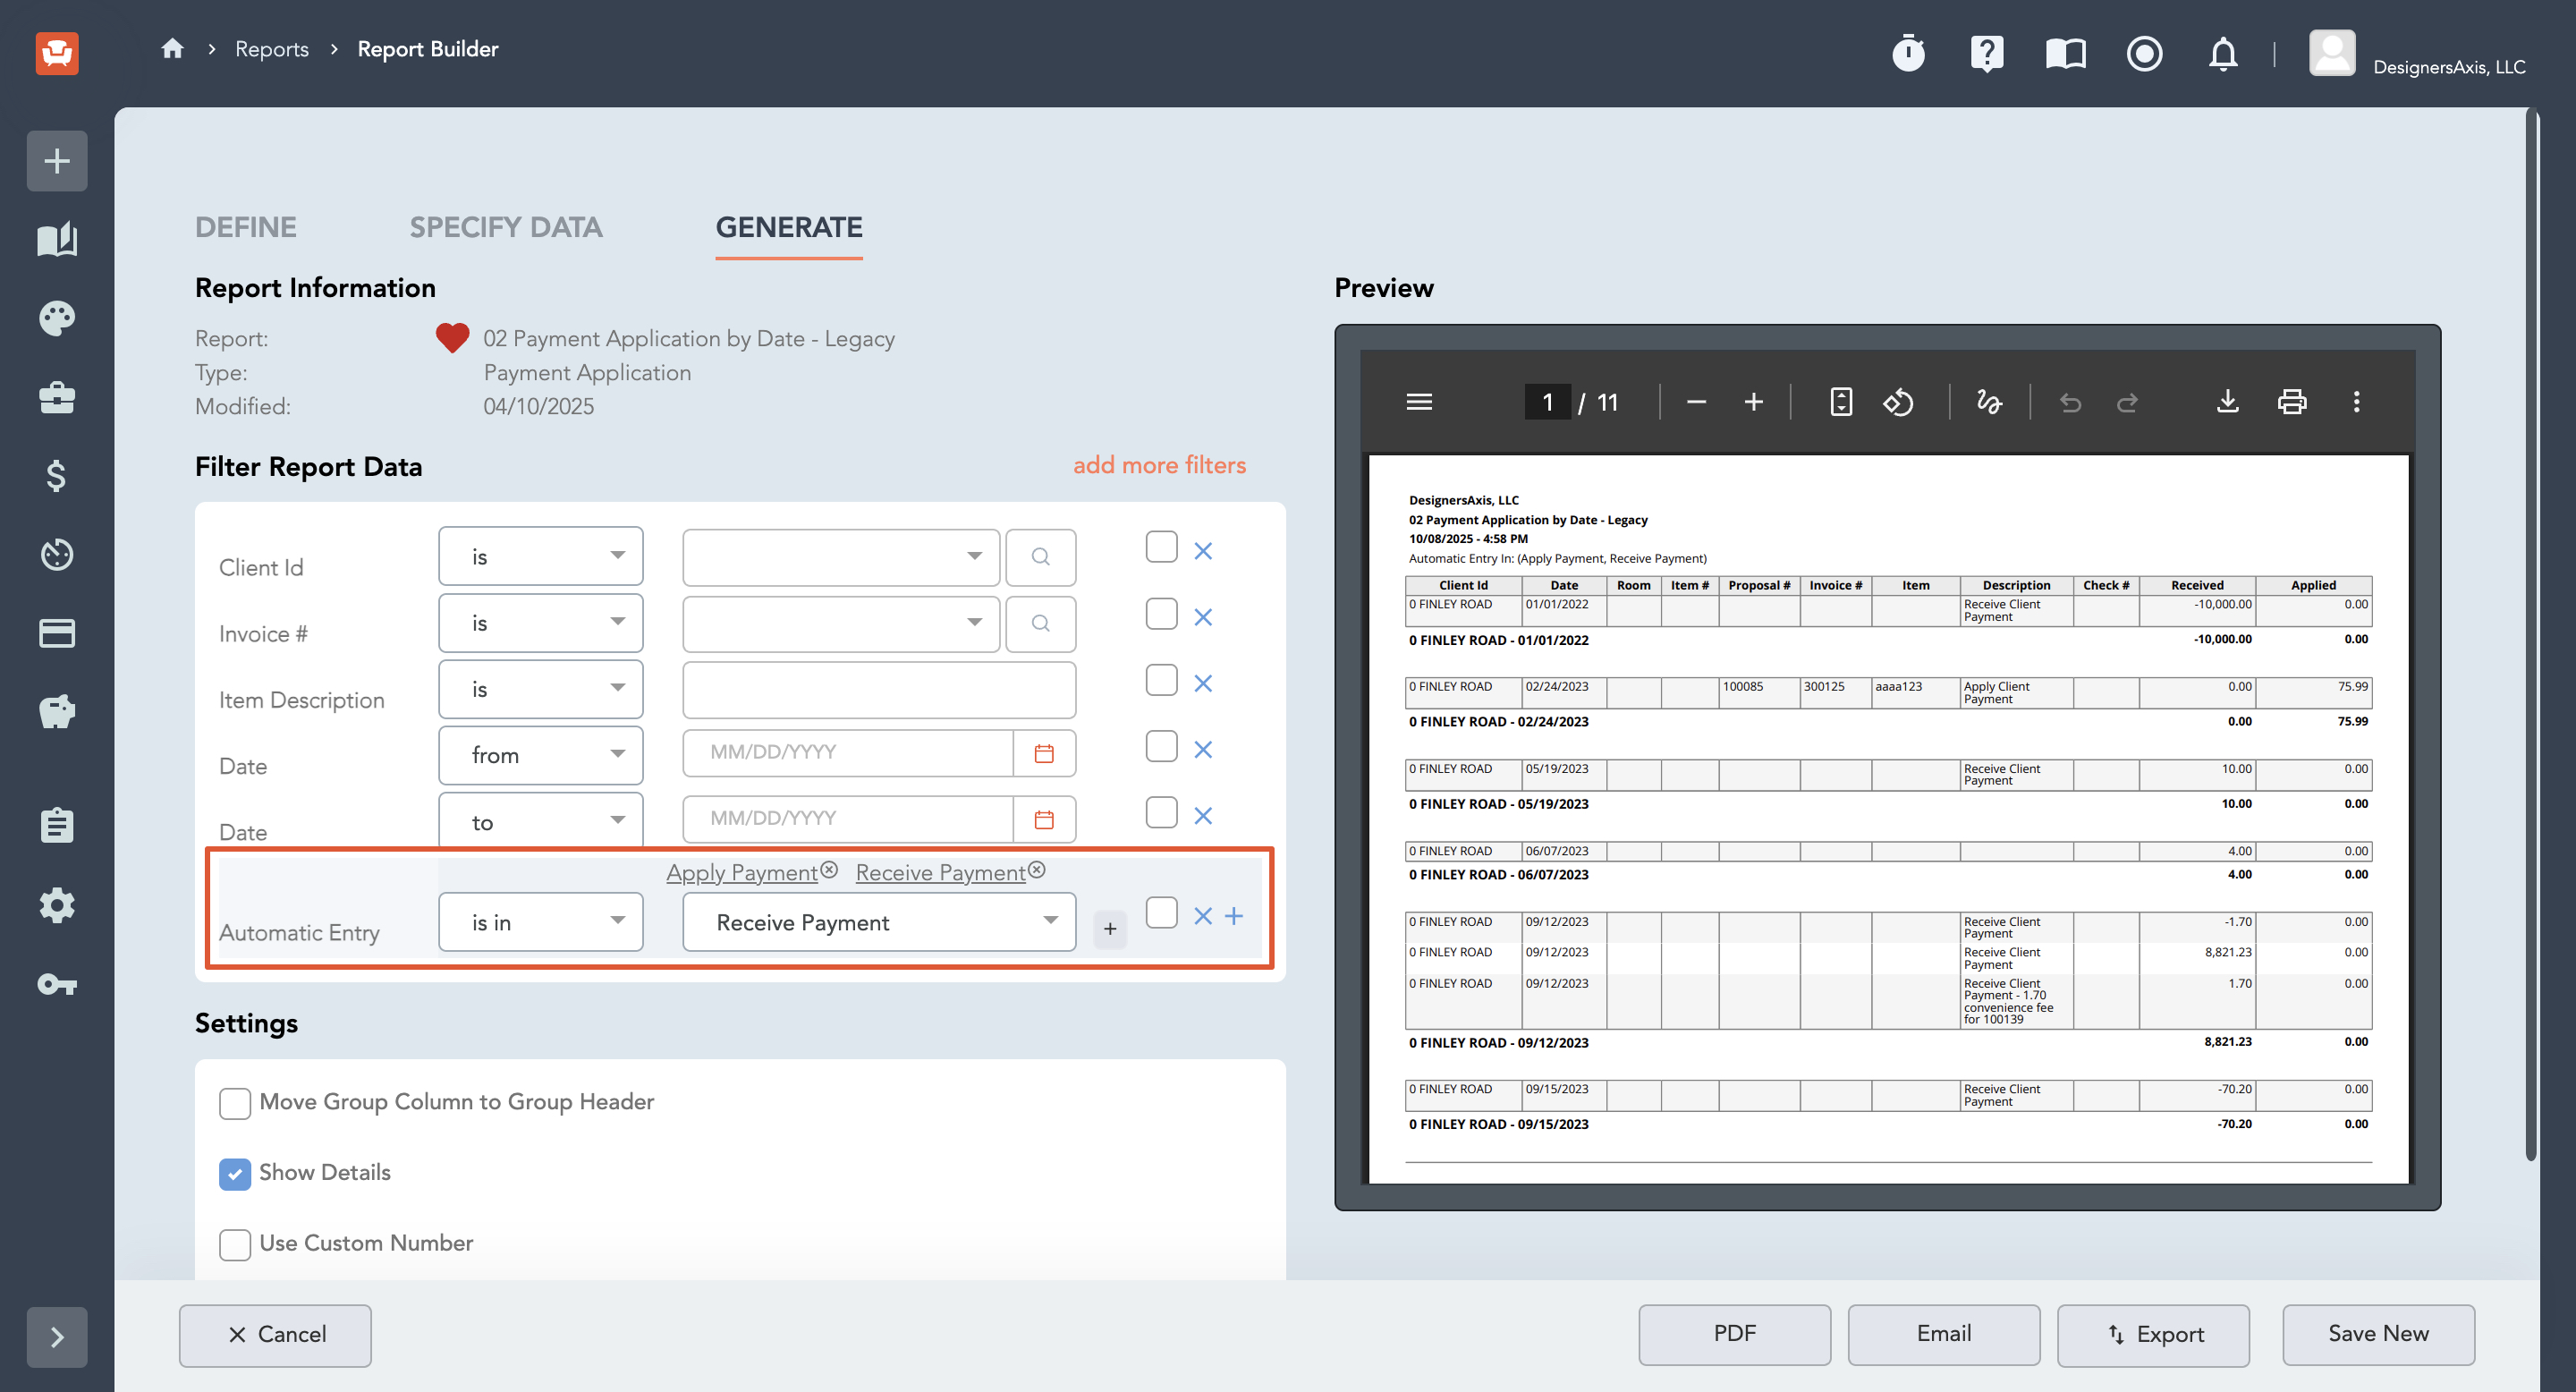Viewport: 2576px width, 1392px height.
Task: Open the Client Id value dropdown
Action: click(840, 557)
